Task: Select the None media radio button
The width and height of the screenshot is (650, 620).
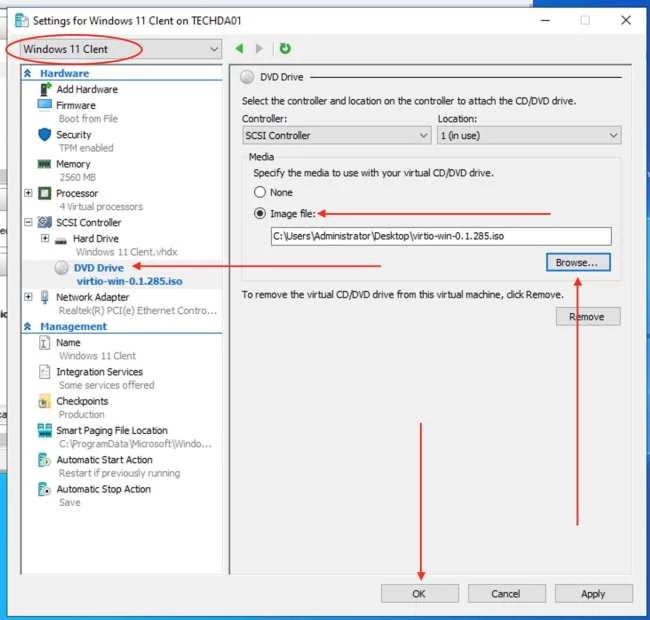Action: point(260,192)
